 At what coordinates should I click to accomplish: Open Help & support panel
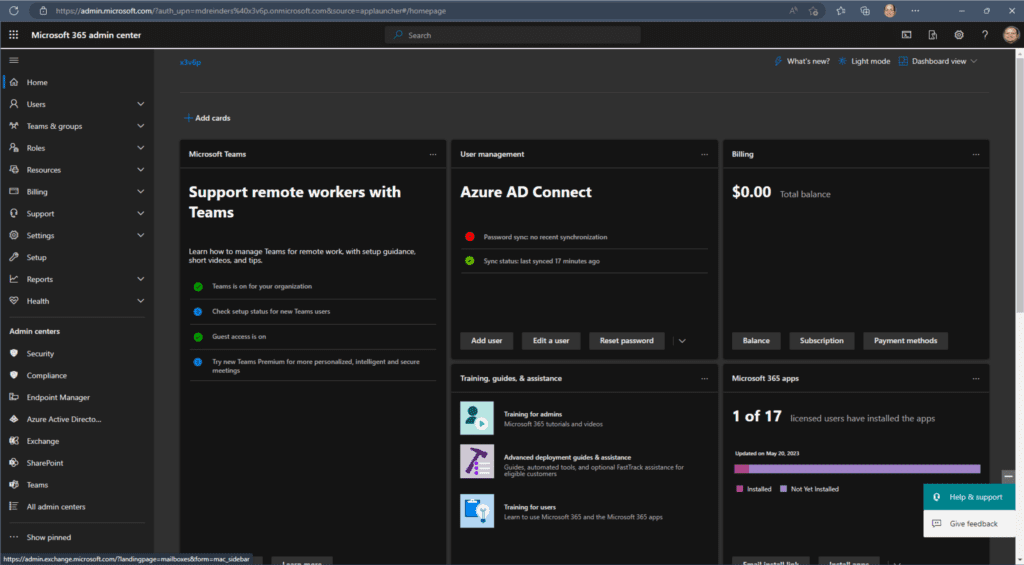[x=969, y=497]
